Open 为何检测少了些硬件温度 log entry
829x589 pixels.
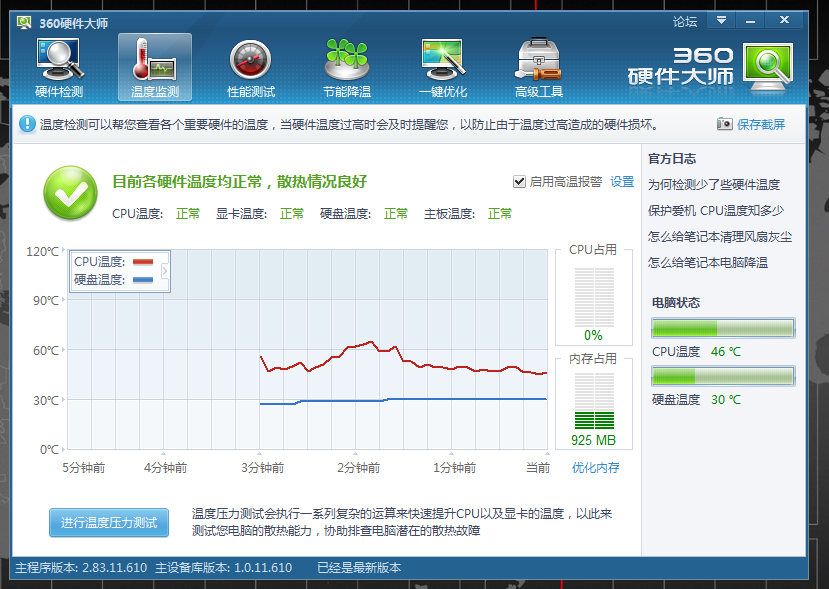[x=714, y=185]
